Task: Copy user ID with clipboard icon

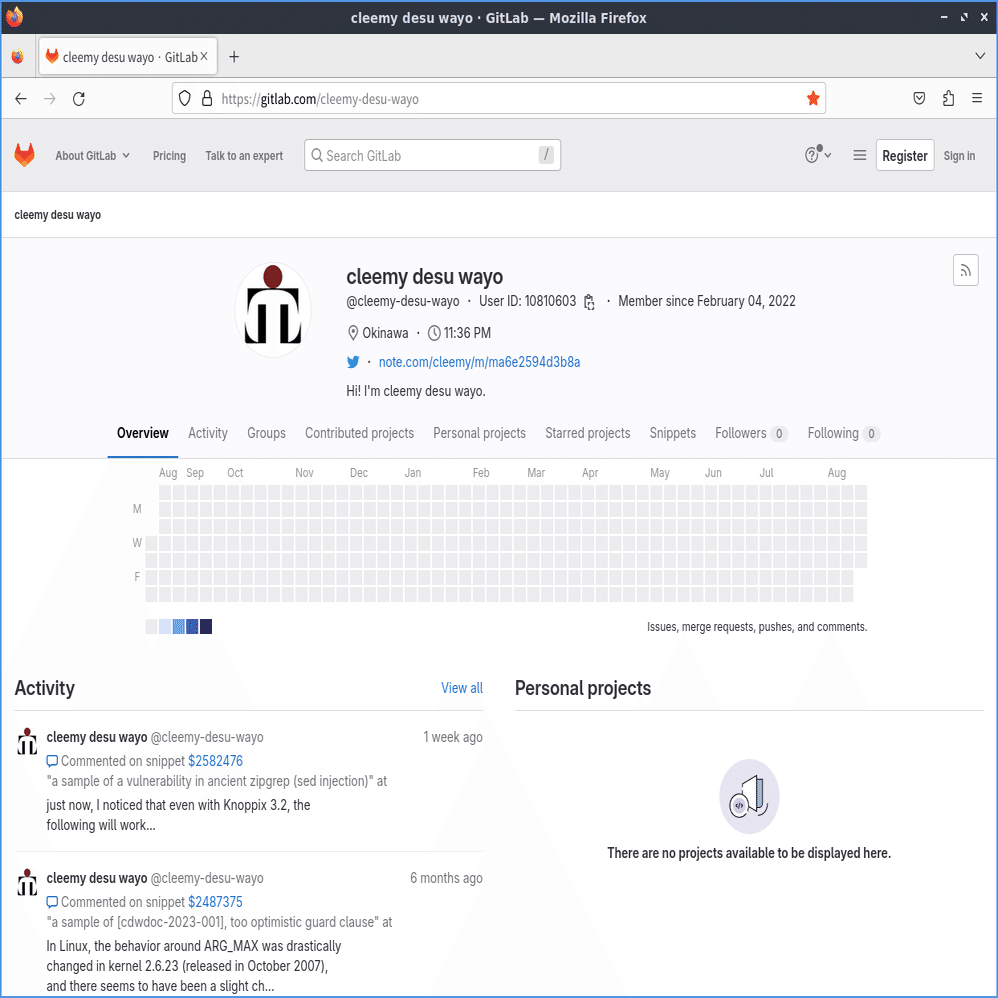Action: (589, 302)
